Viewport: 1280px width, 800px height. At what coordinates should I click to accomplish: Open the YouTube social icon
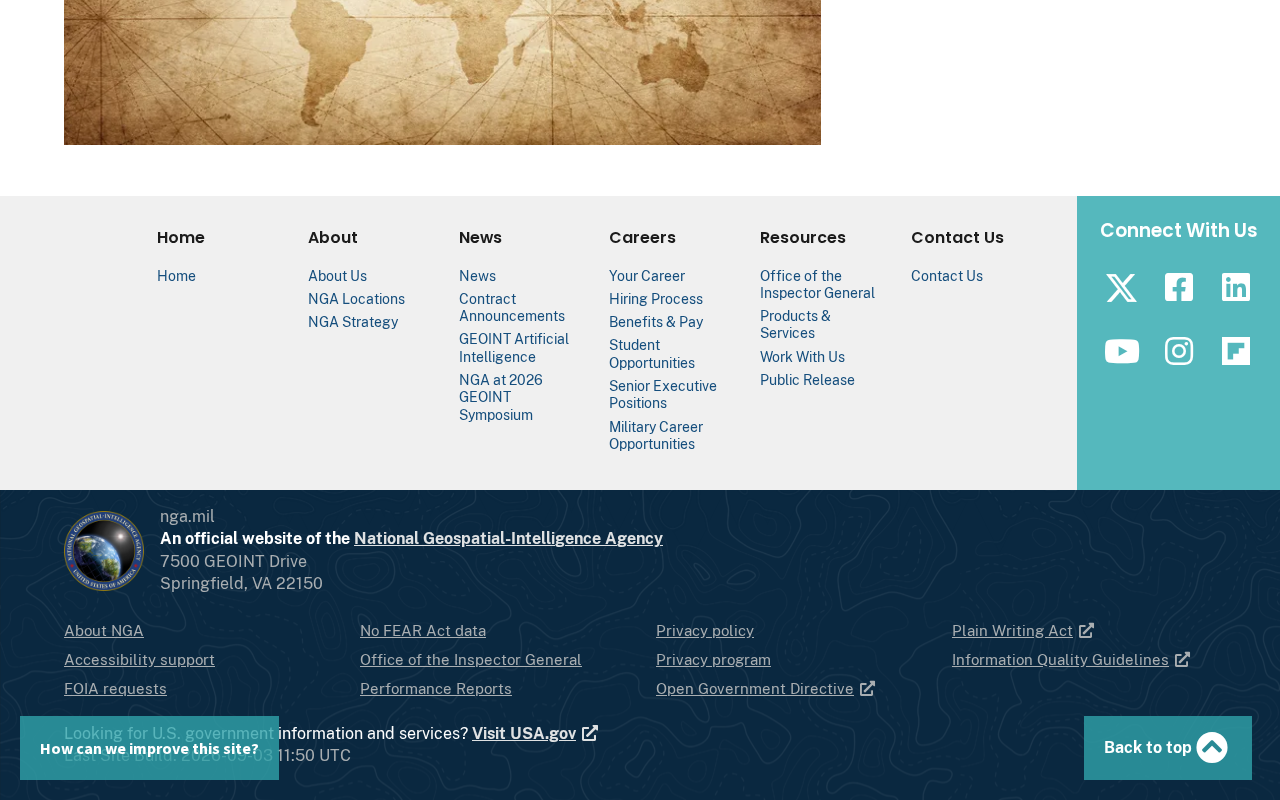1121,351
